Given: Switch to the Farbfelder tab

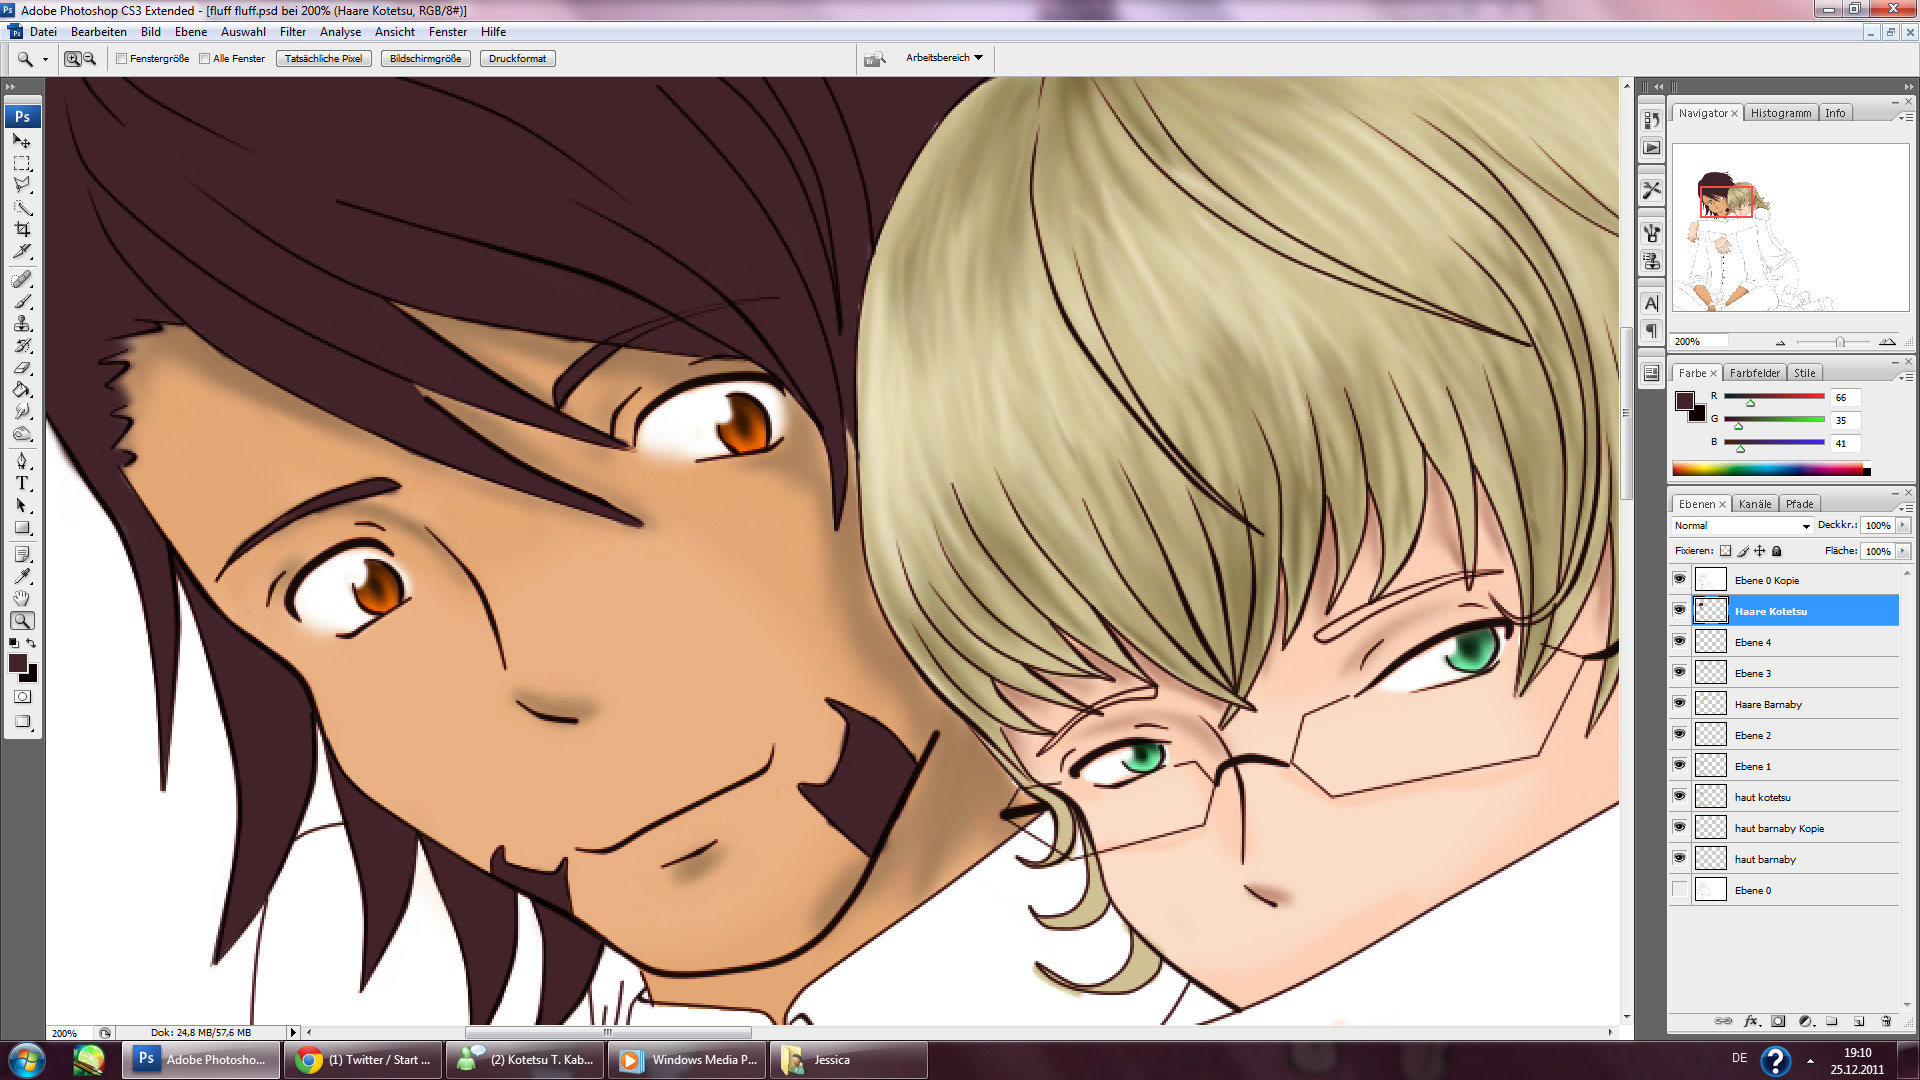Looking at the screenshot, I should point(1754,373).
